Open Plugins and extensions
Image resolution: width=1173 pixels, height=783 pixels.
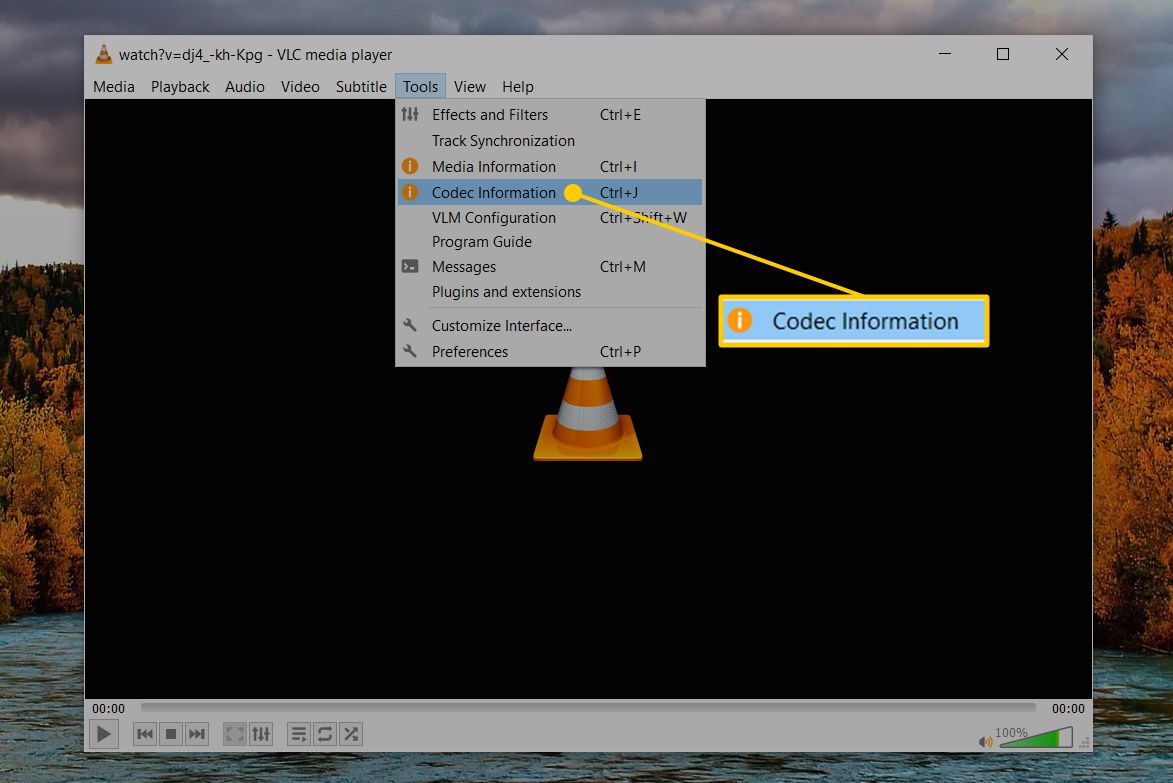(x=550, y=292)
